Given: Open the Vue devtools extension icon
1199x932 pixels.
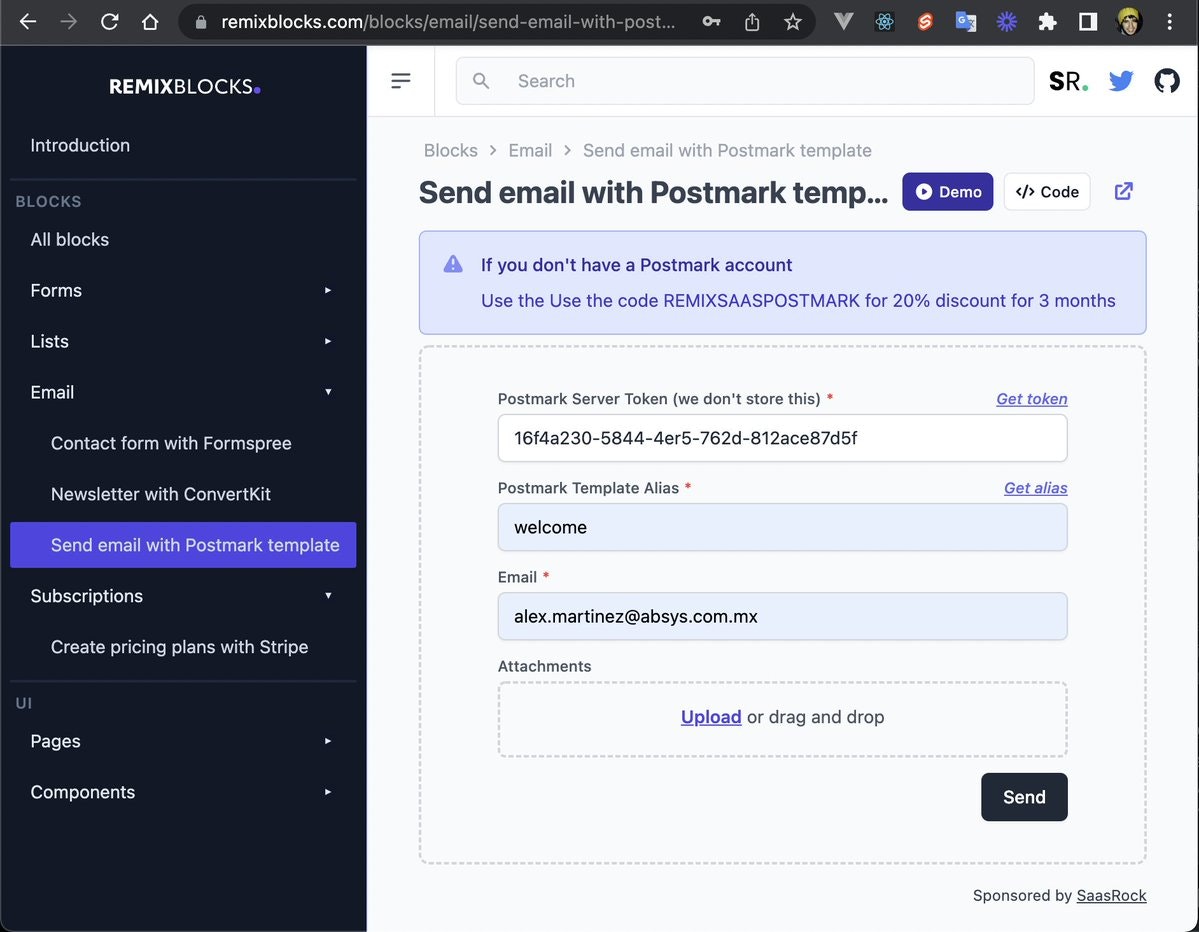Looking at the screenshot, I should click(843, 21).
